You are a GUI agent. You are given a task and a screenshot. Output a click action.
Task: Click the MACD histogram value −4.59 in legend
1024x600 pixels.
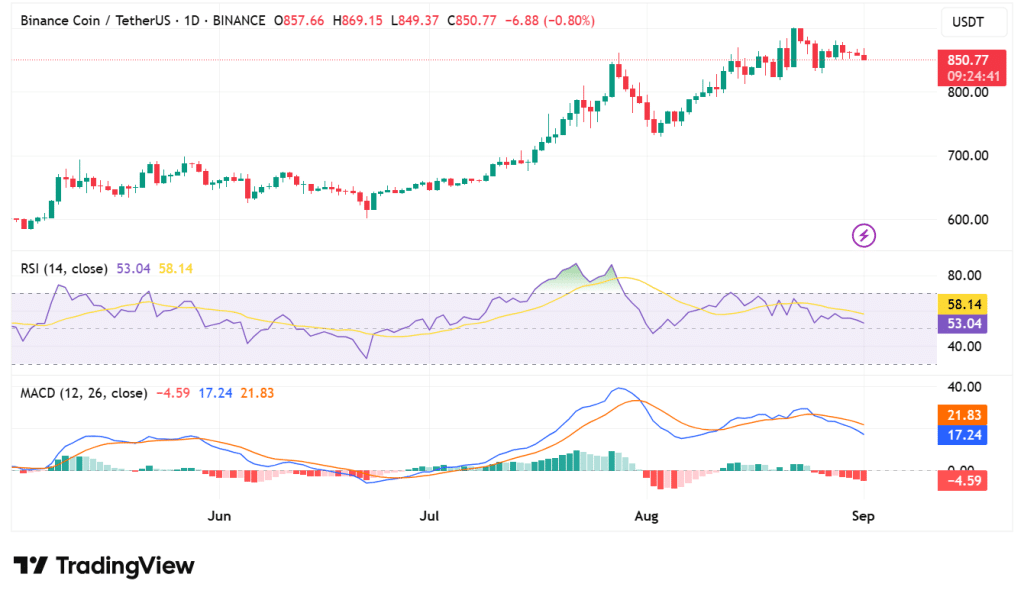tap(173, 393)
